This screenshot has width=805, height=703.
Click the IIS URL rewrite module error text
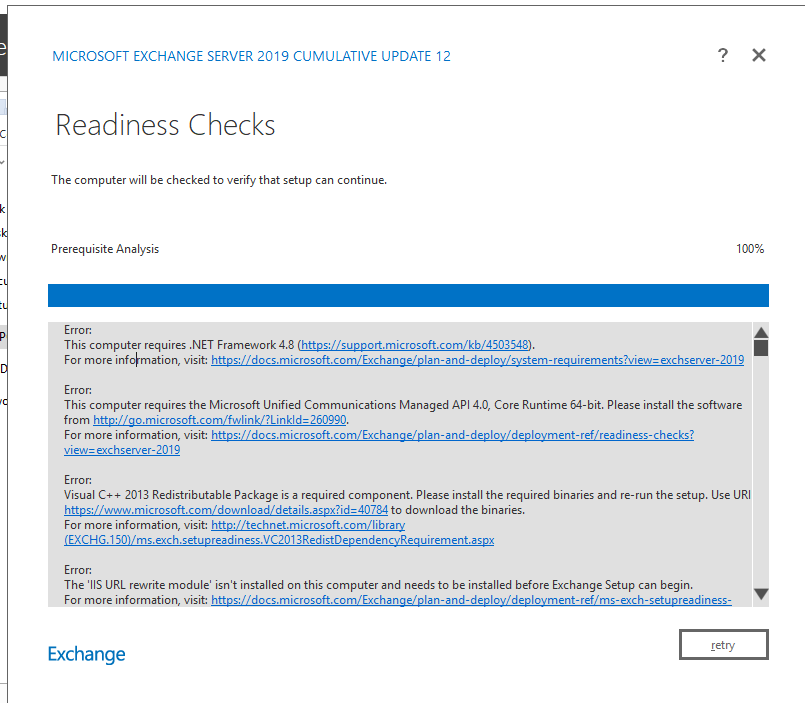tap(378, 585)
